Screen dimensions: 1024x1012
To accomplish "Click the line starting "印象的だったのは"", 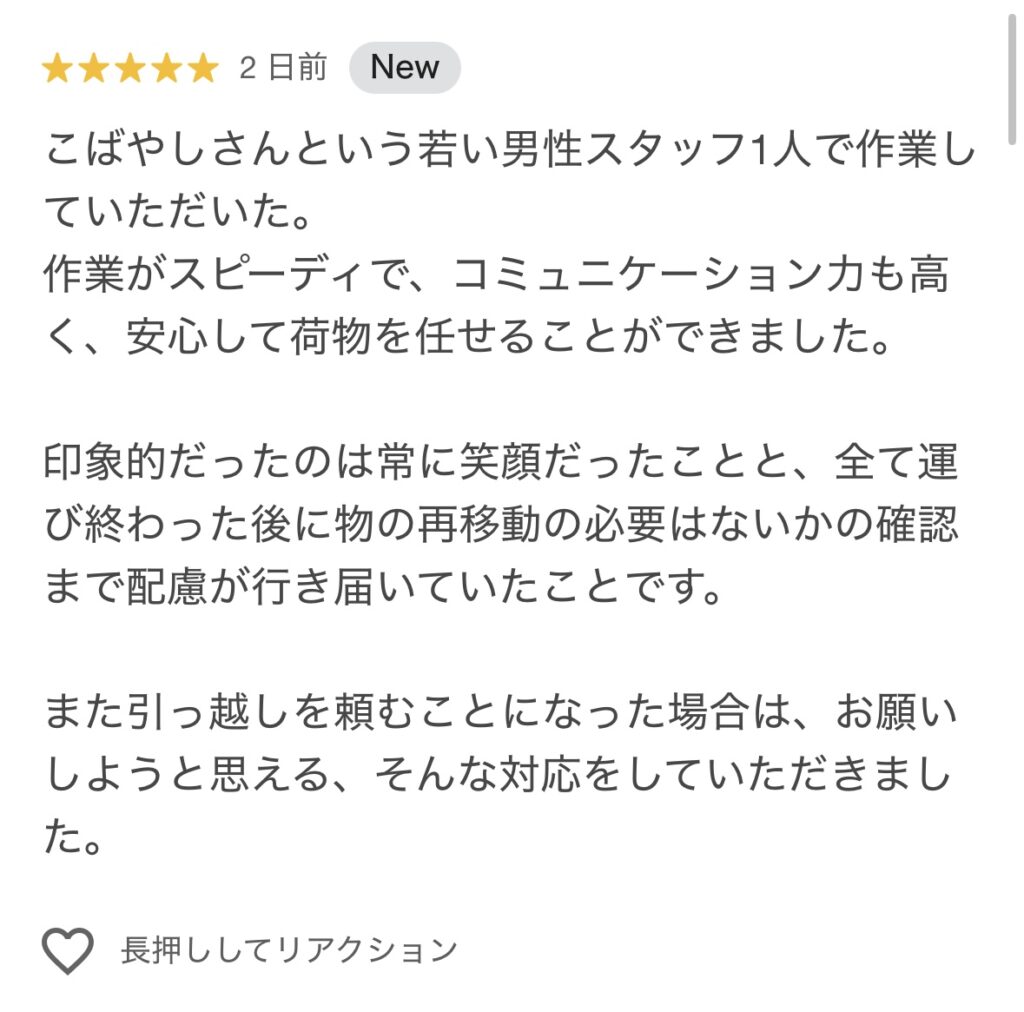I will [x=500, y=465].
